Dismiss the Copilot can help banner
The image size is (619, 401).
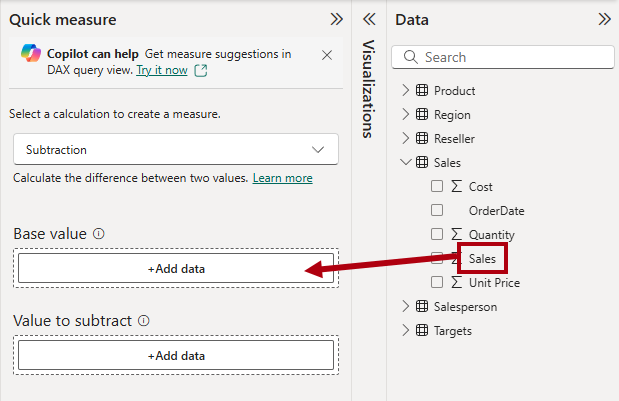coord(327,55)
